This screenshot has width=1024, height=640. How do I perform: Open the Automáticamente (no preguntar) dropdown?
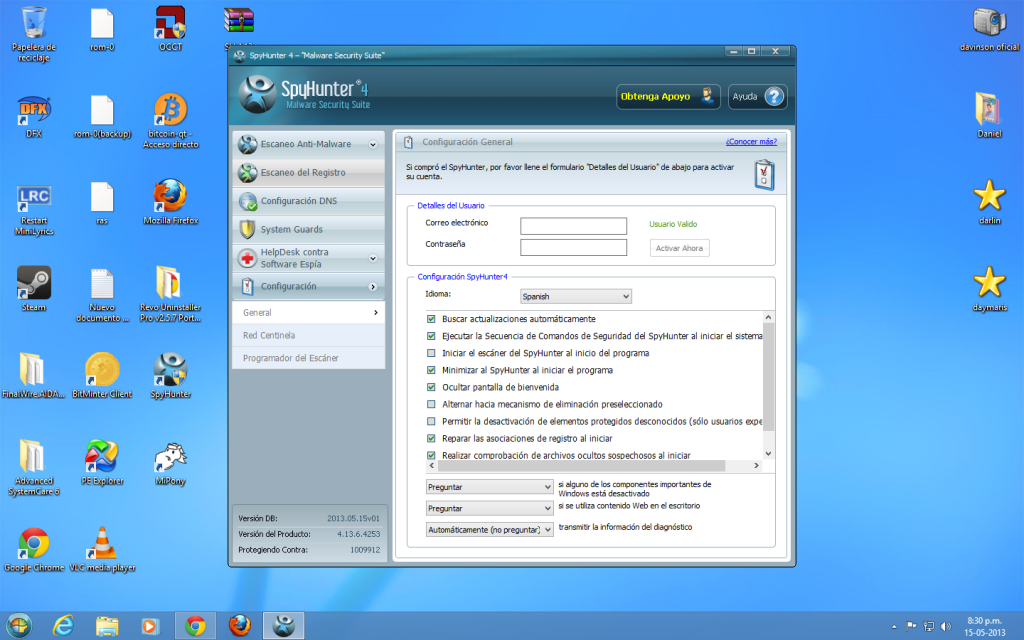coord(489,530)
